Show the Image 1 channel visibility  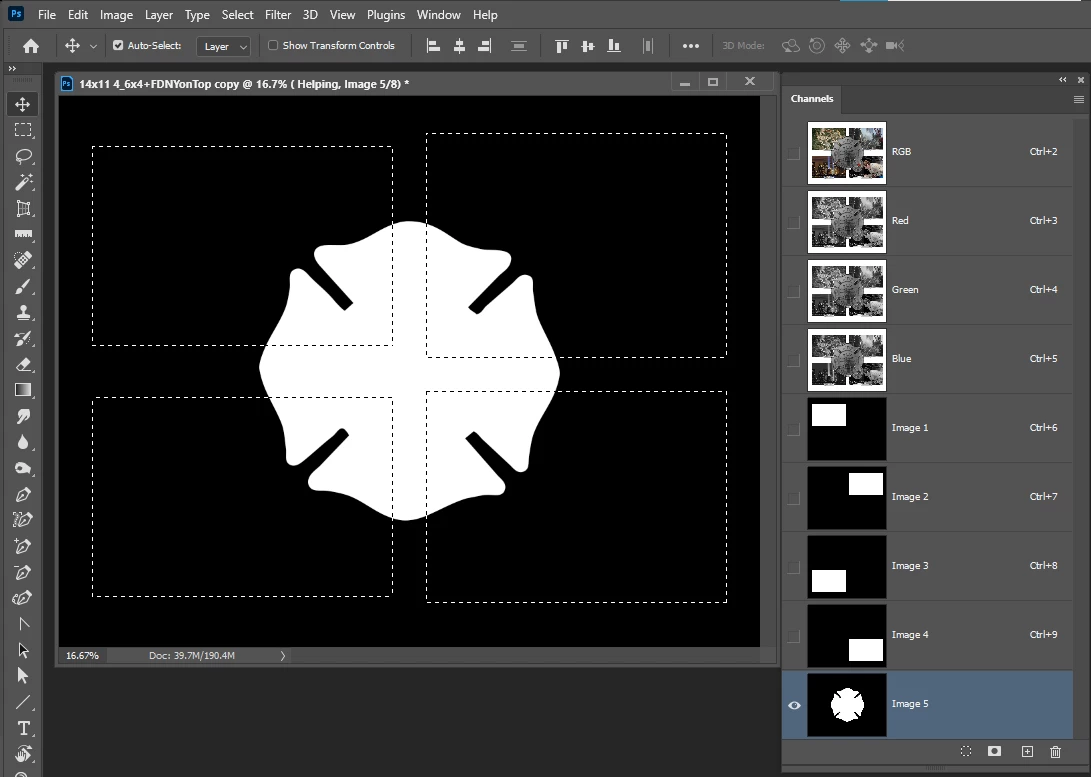coord(794,429)
